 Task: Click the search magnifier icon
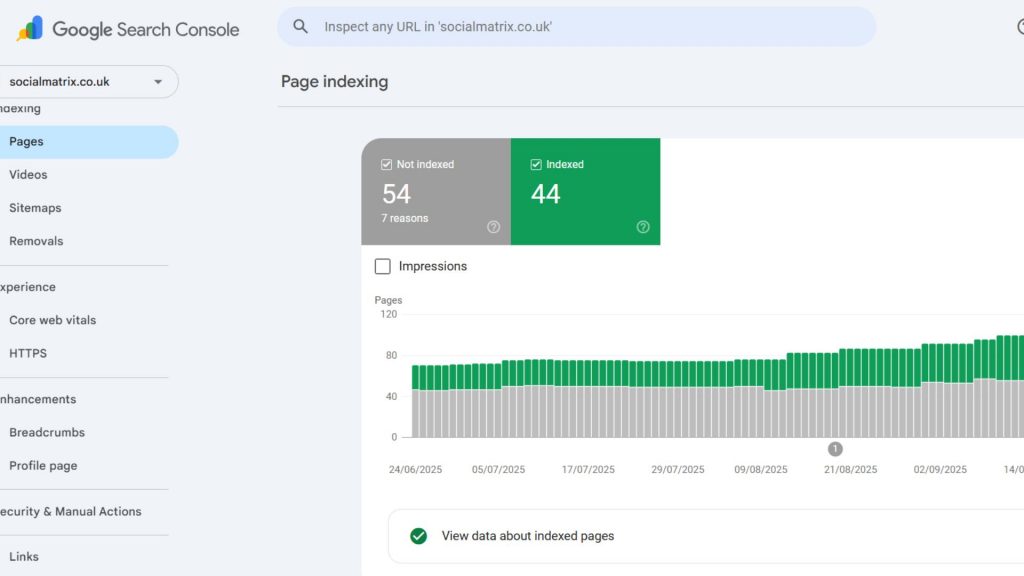tap(300, 27)
